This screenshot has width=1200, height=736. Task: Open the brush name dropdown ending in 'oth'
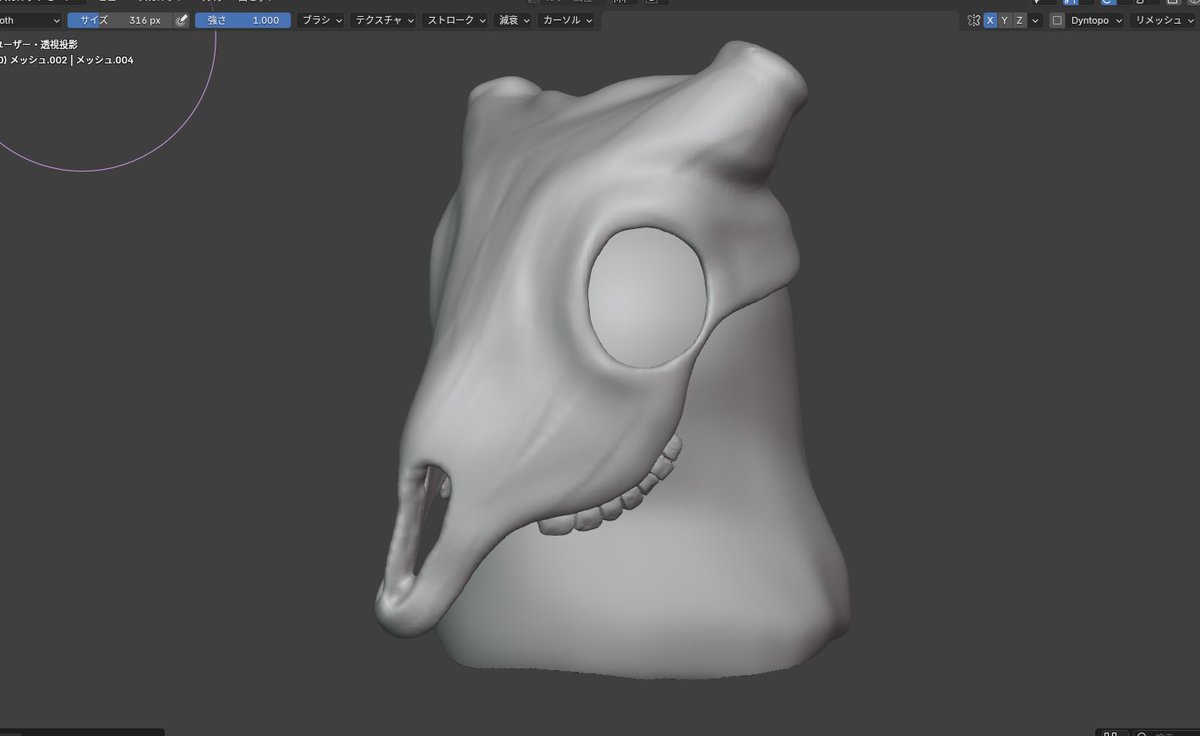click(30, 20)
